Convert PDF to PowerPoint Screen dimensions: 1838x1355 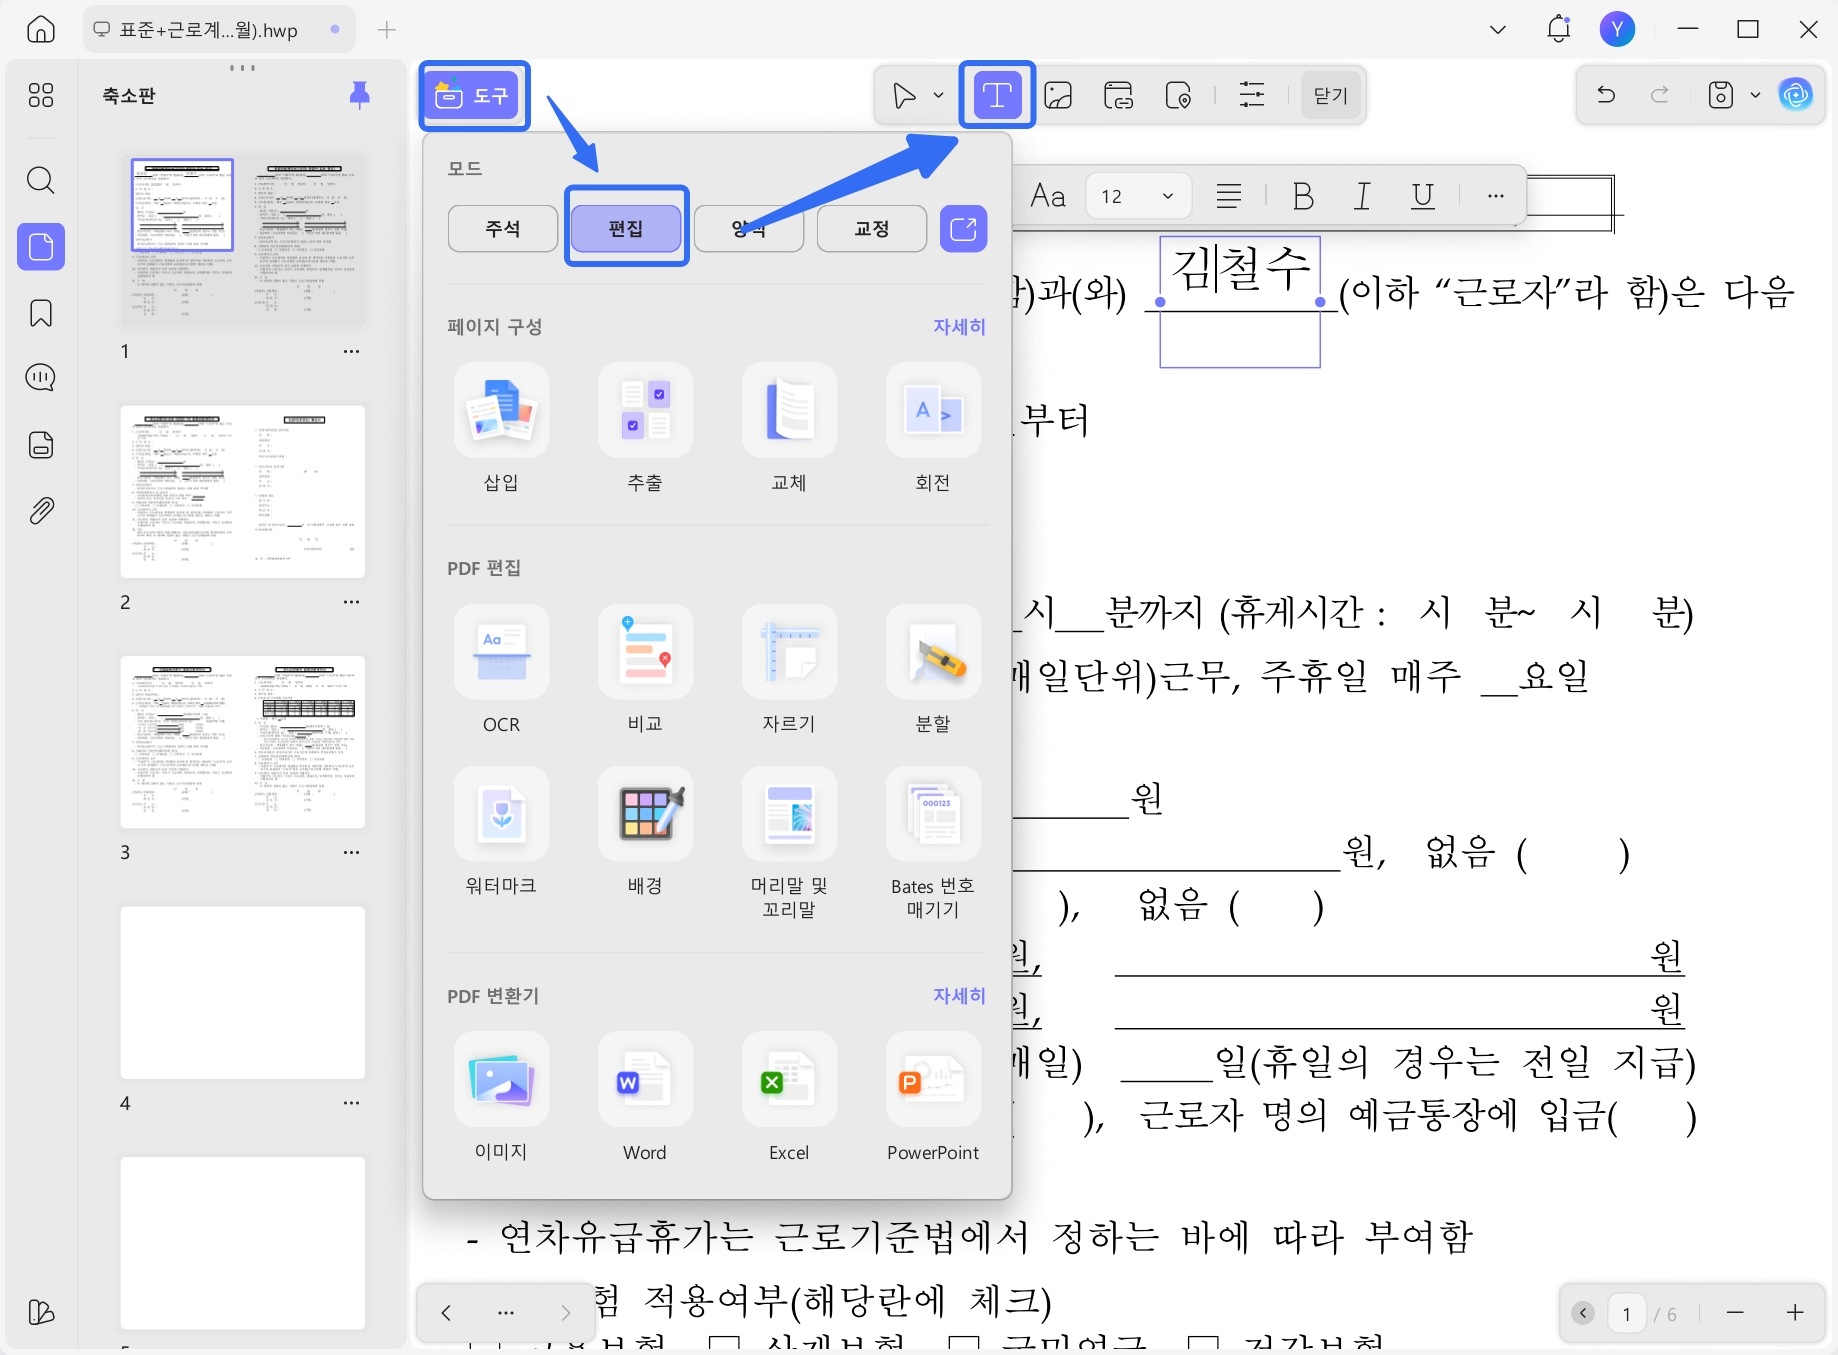click(x=933, y=1098)
